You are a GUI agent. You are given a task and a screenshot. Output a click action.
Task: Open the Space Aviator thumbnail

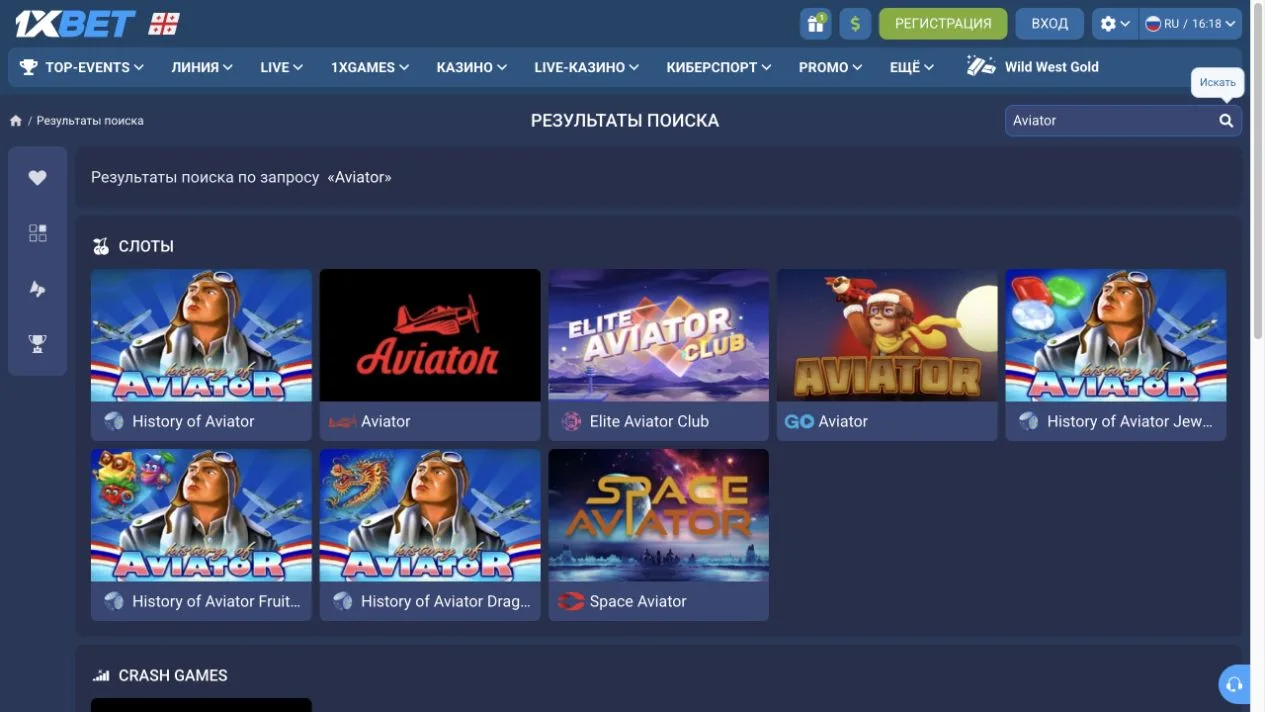(x=659, y=515)
